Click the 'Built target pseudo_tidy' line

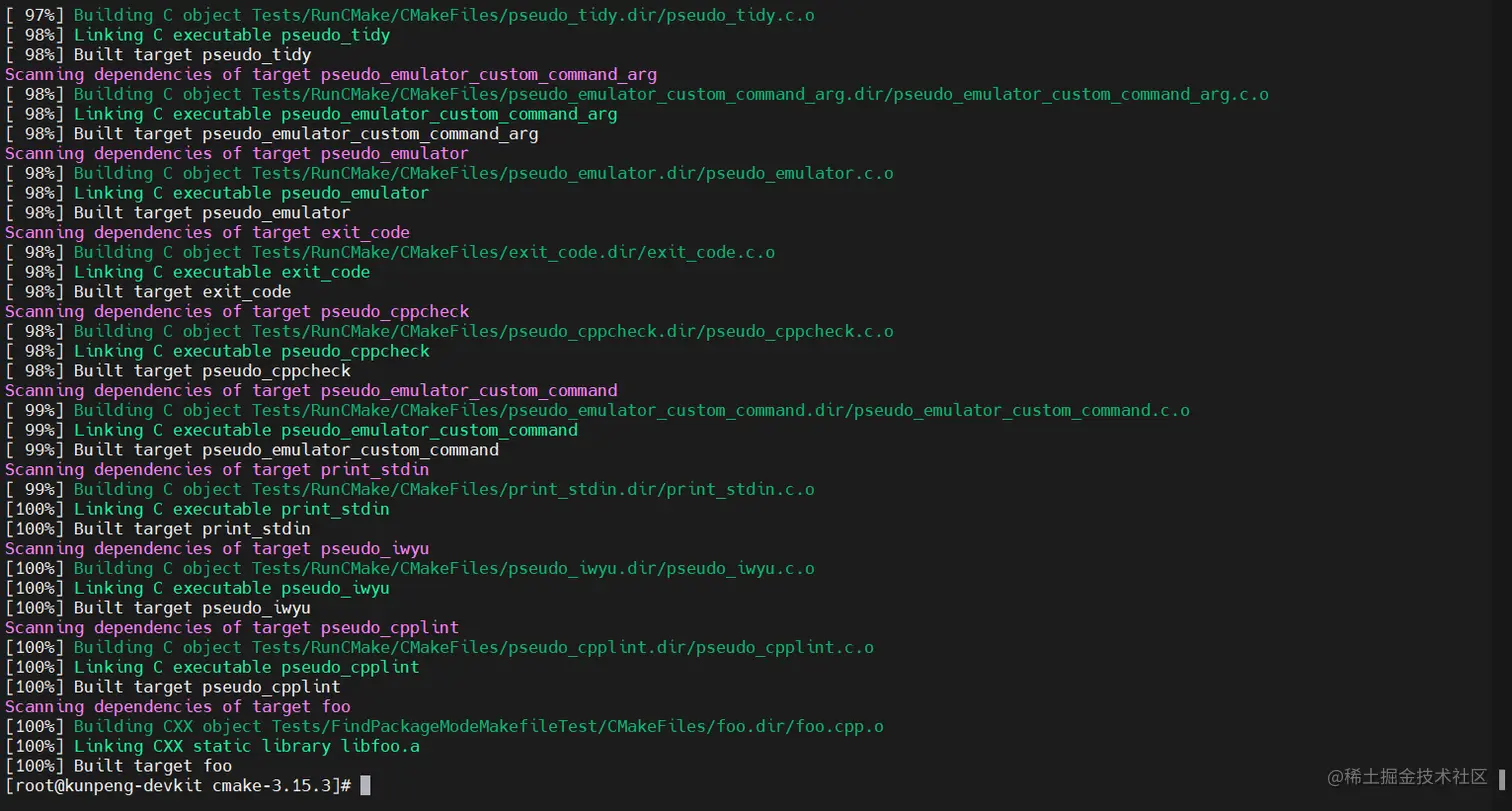point(158,55)
